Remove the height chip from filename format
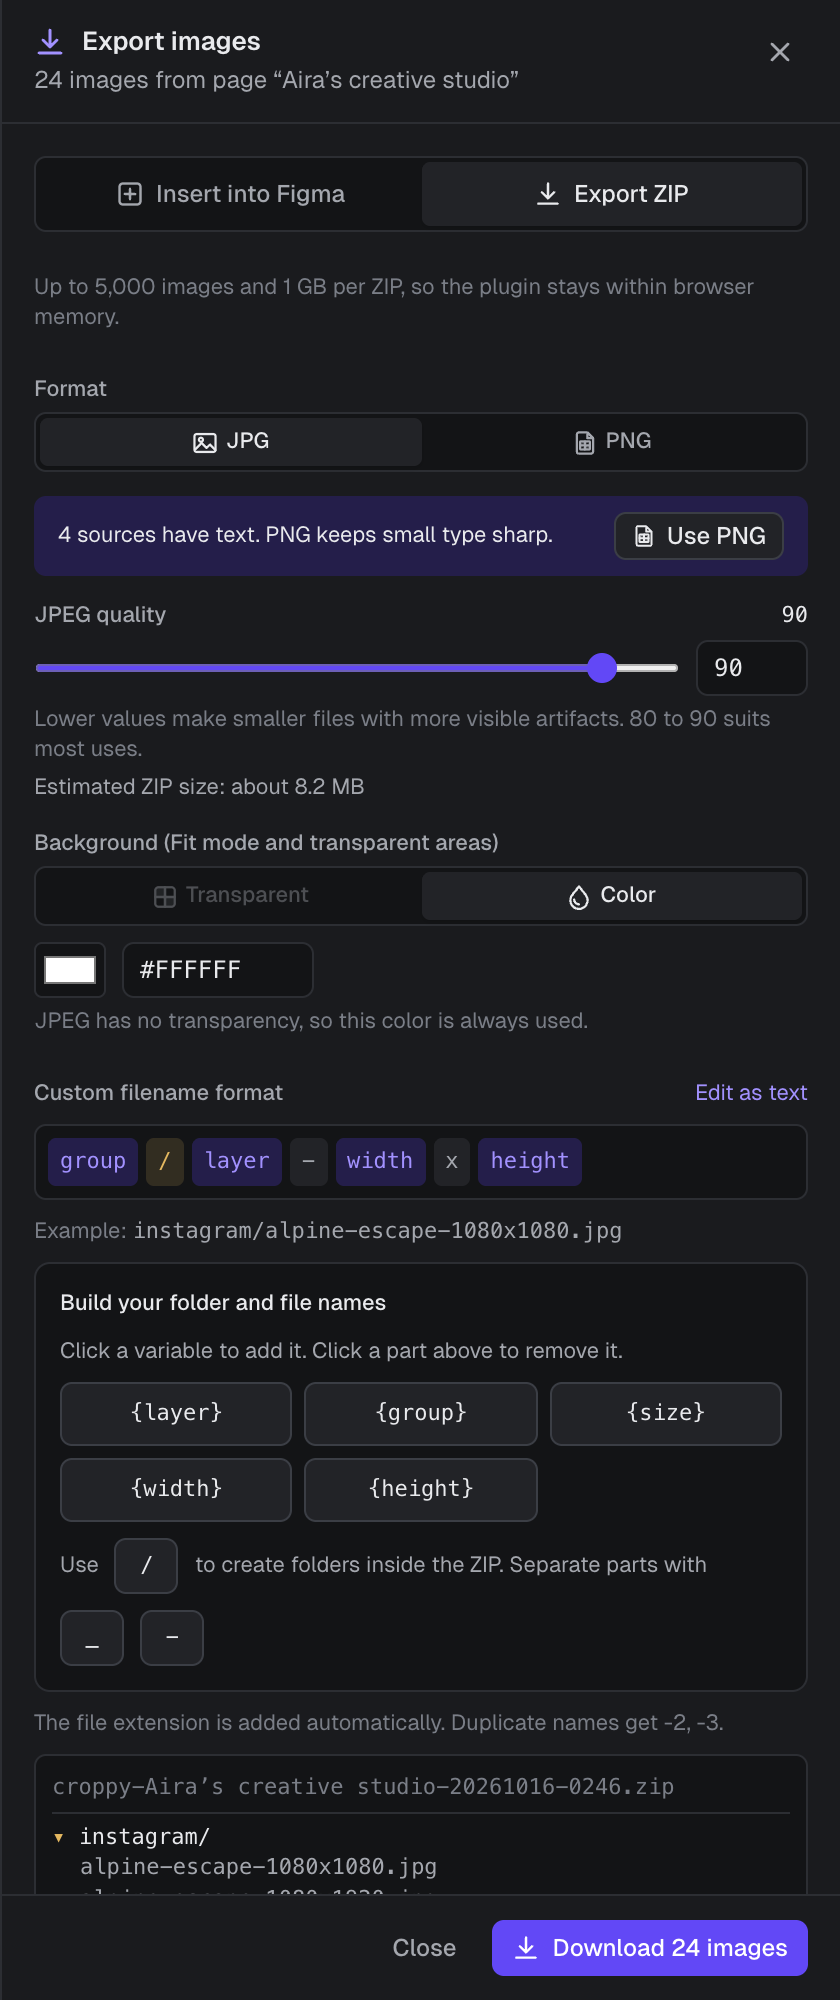Screen dimensions: 840x2000 coord(530,1161)
